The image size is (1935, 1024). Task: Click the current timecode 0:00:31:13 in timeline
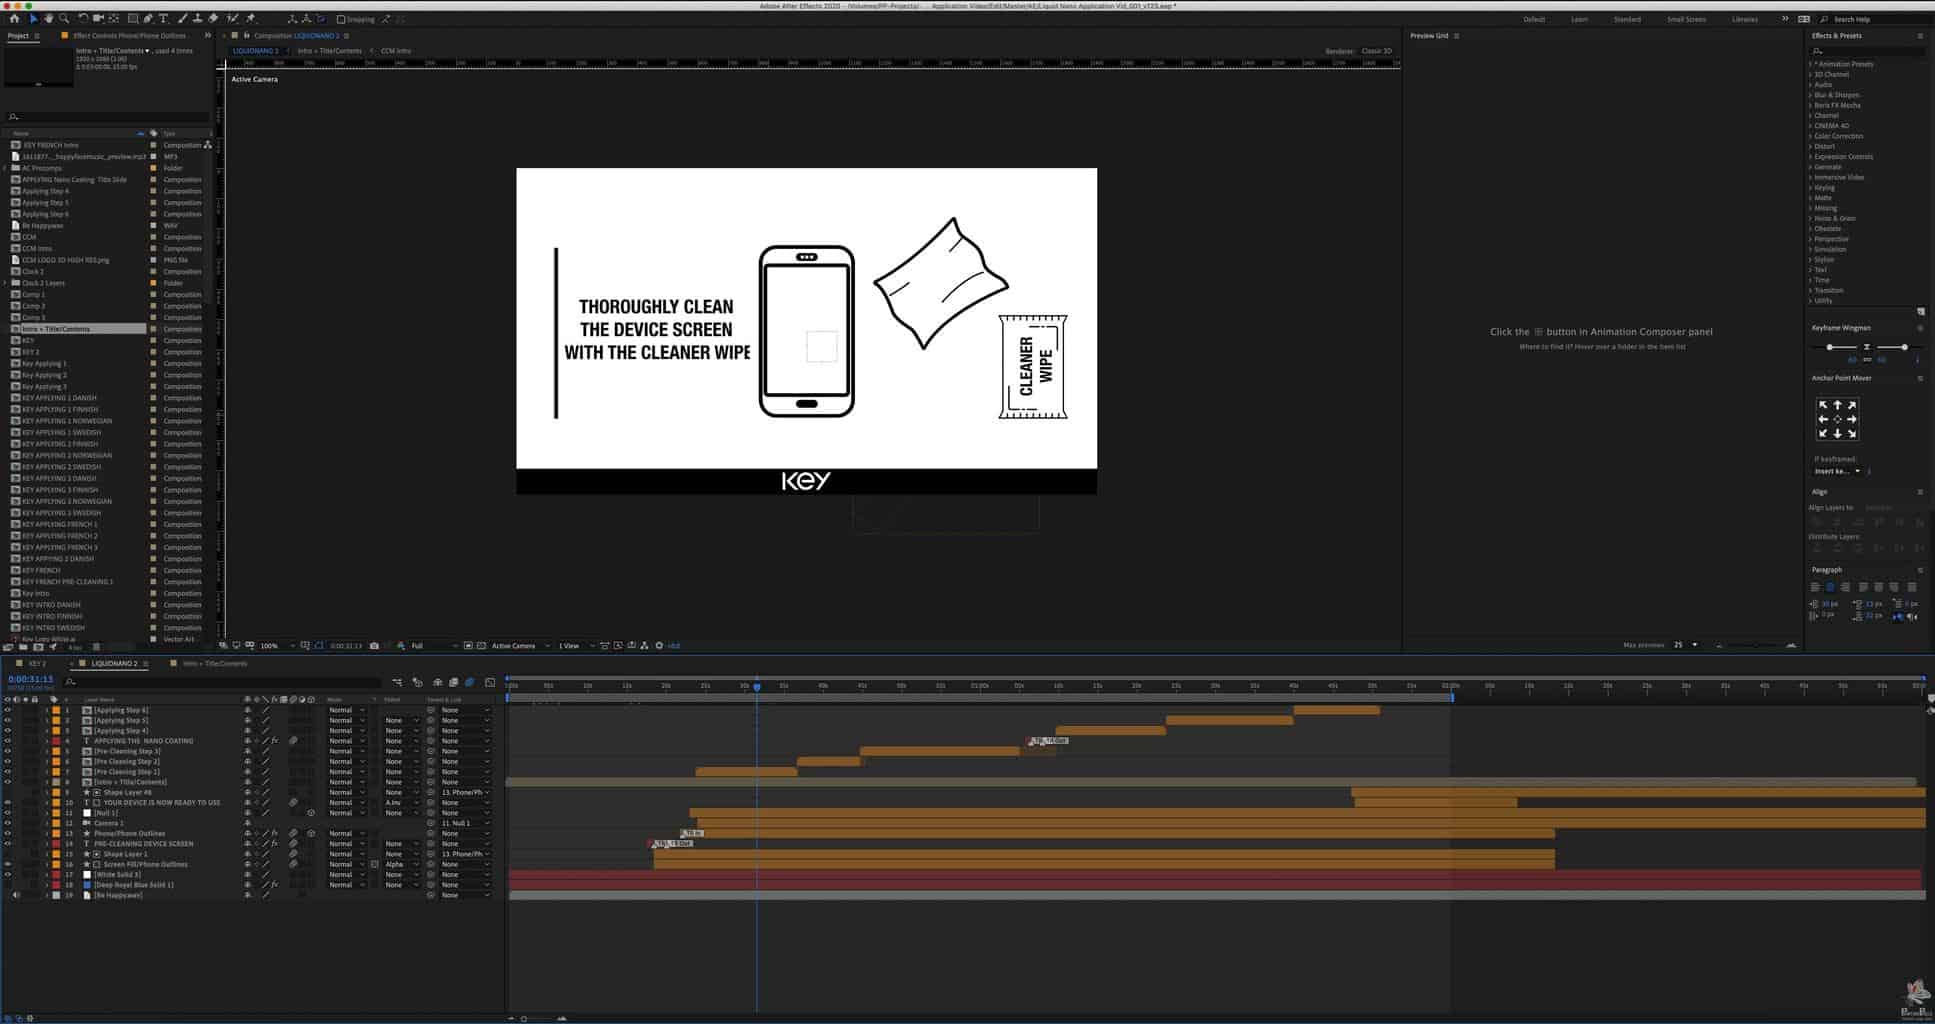coord(30,679)
